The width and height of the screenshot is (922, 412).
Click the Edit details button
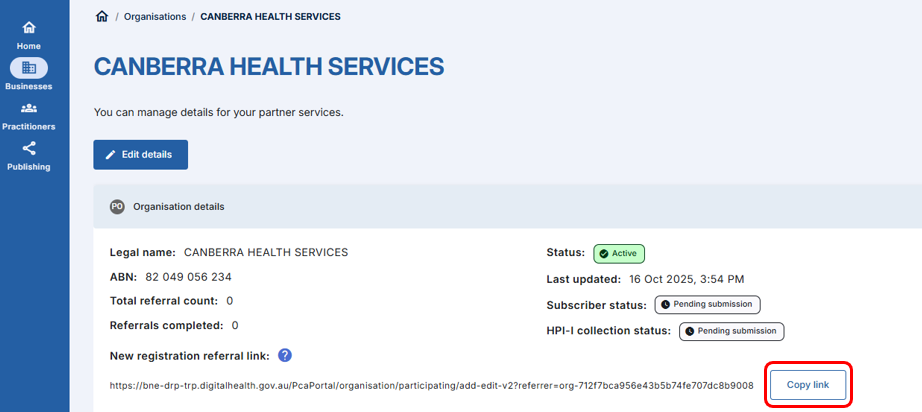[x=141, y=155]
